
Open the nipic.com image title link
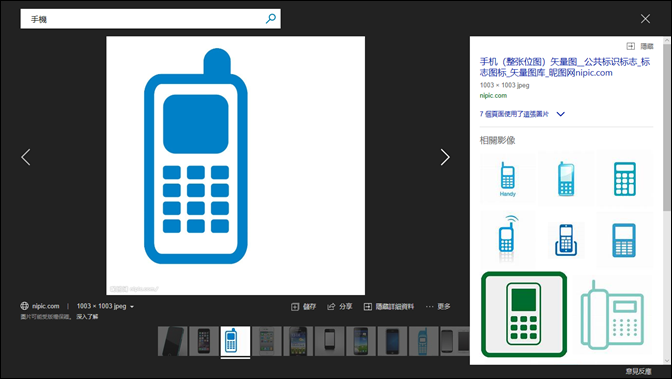pos(565,67)
